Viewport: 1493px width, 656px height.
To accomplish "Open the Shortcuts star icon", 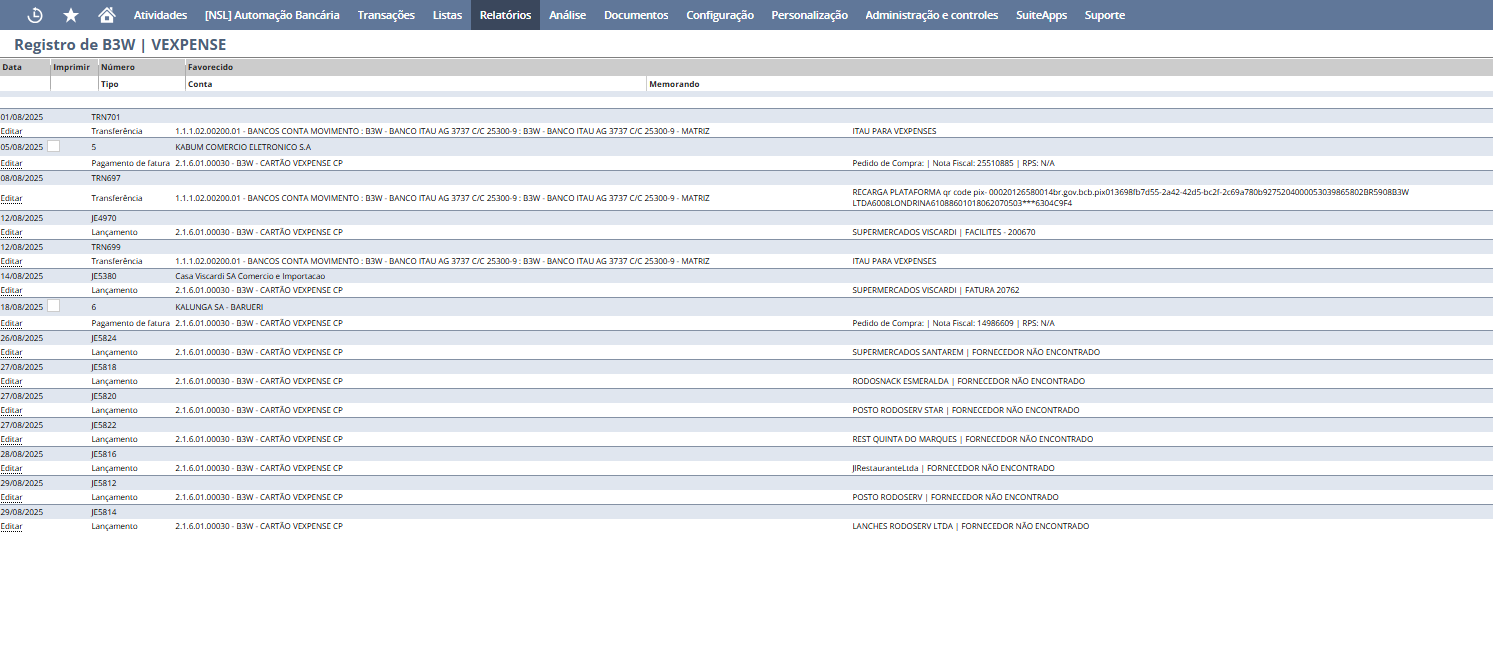I will (x=71, y=15).
